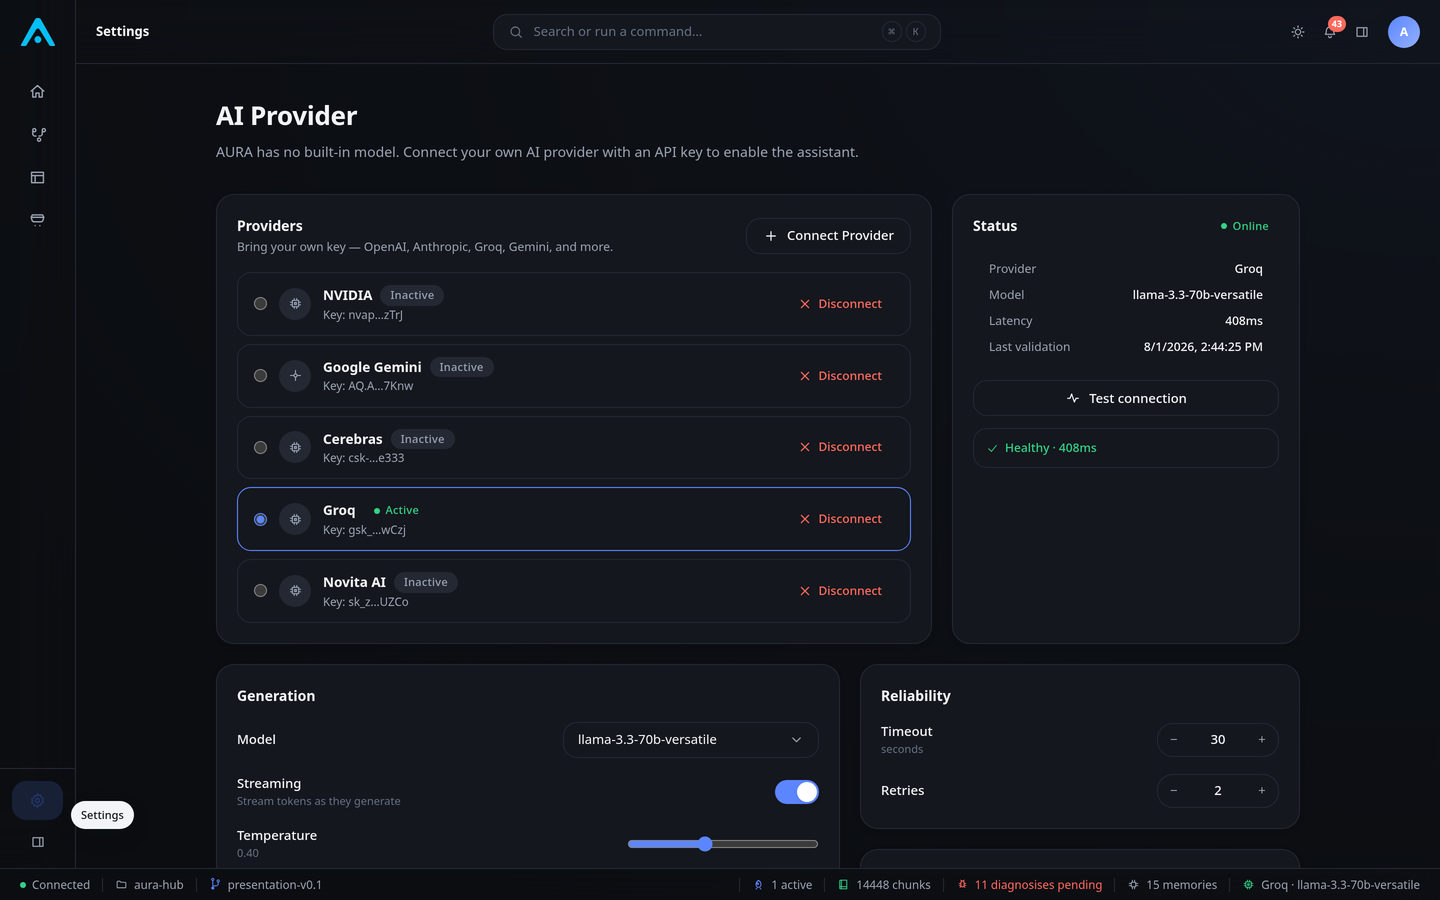Viewport: 1440px width, 900px height.
Task: Select the Groq radio button
Action: [260, 520]
